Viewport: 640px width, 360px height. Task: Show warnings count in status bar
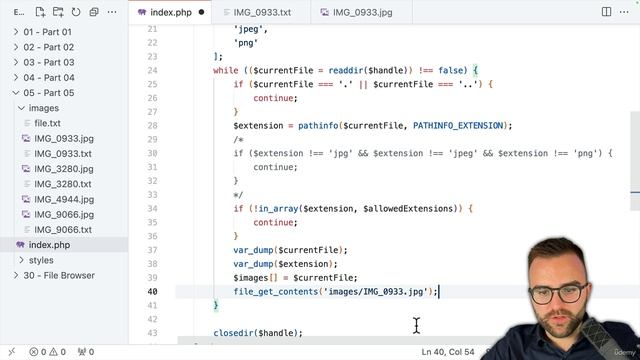pyautogui.click(x=58, y=352)
